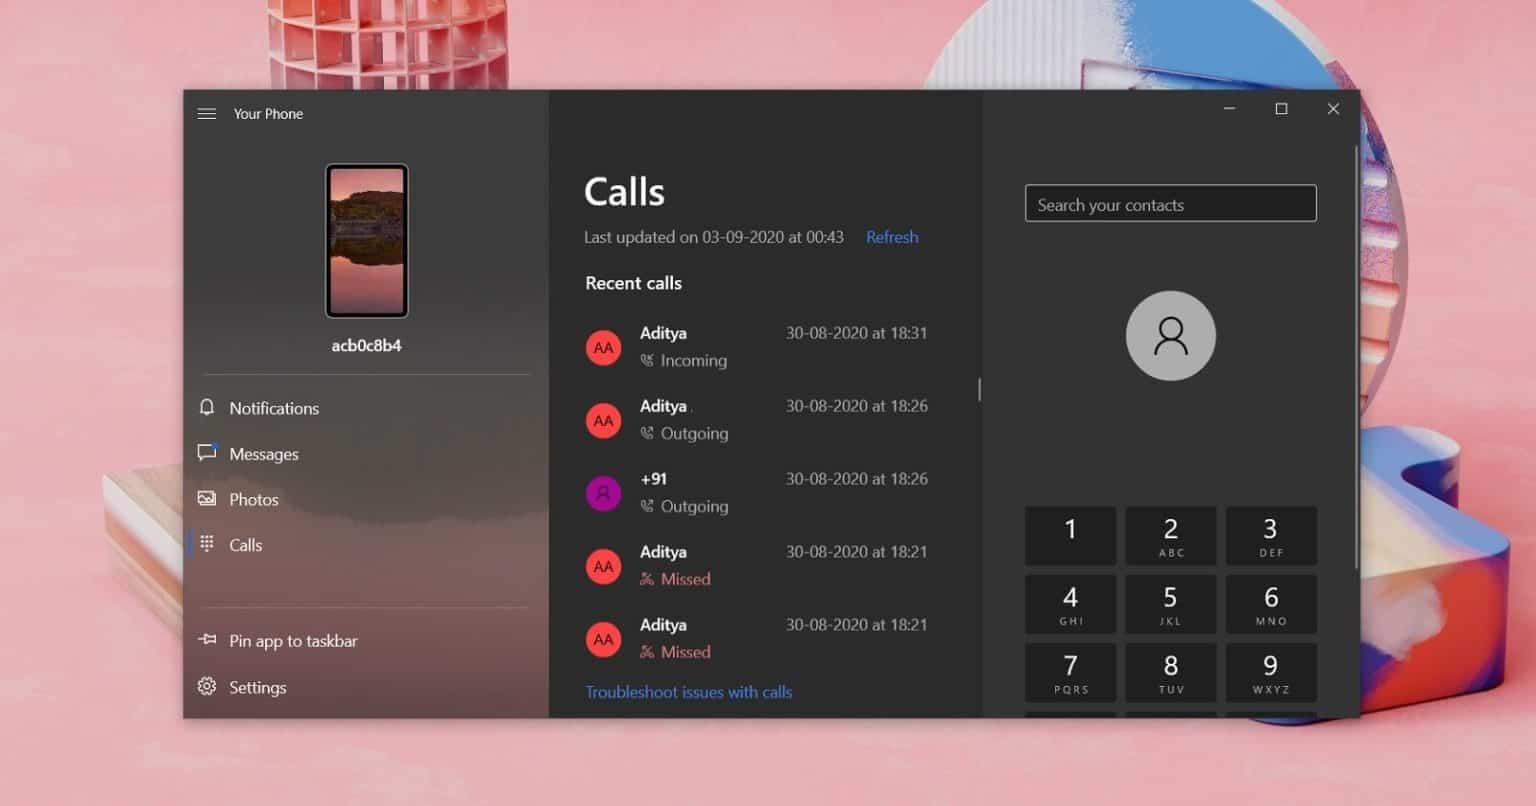Open Settings via the gear icon
The height and width of the screenshot is (806, 1536).
click(207, 687)
